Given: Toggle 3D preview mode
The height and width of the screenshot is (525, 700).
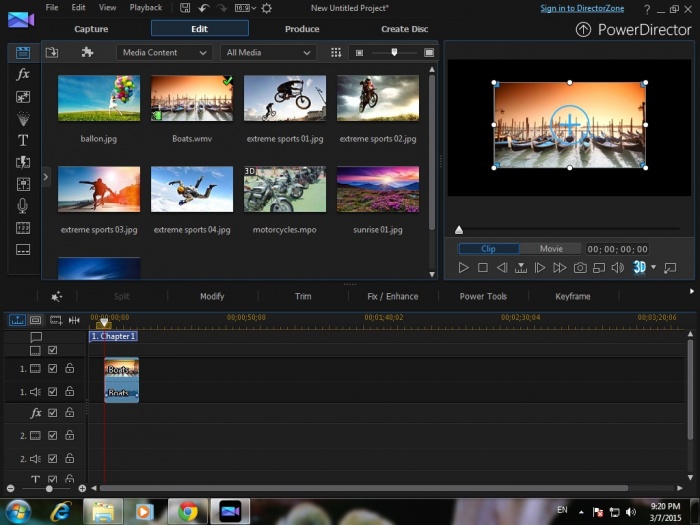Looking at the screenshot, I should tap(639, 268).
